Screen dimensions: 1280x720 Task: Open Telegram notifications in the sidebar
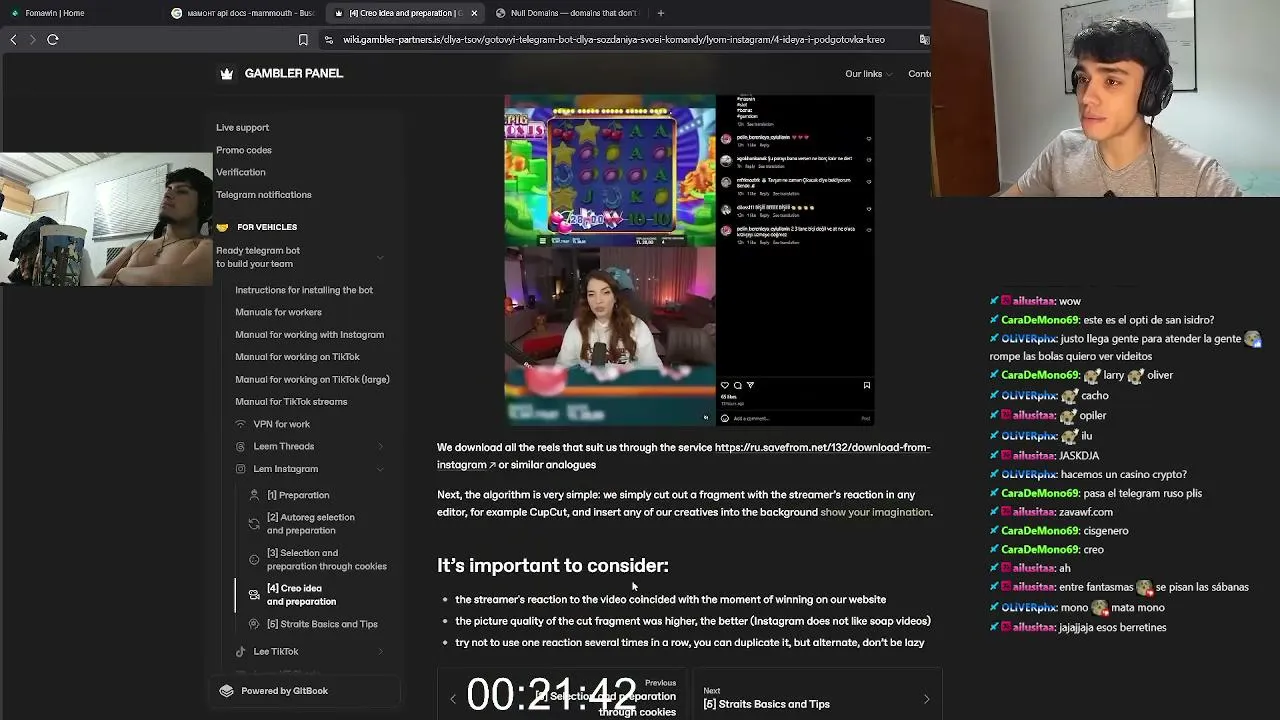click(264, 194)
